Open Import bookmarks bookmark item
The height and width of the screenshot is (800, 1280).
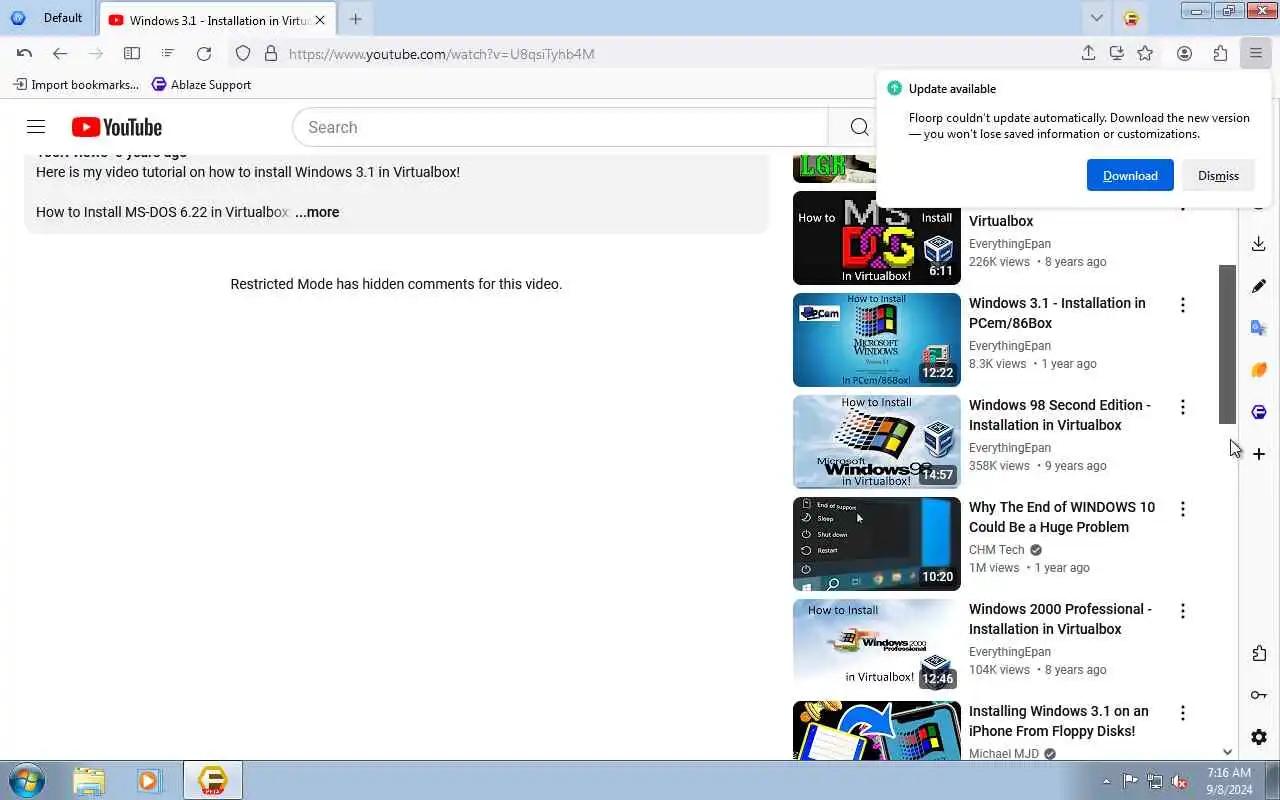pyautogui.click(x=76, y=85)
